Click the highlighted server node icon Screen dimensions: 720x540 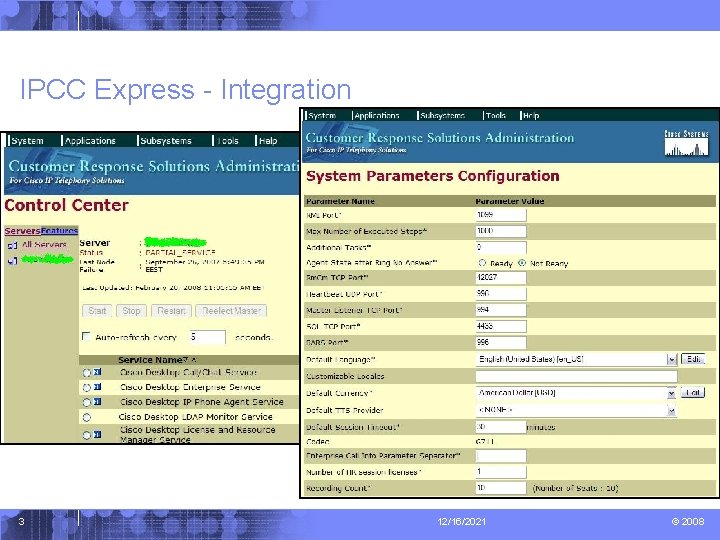pos(12,261)
